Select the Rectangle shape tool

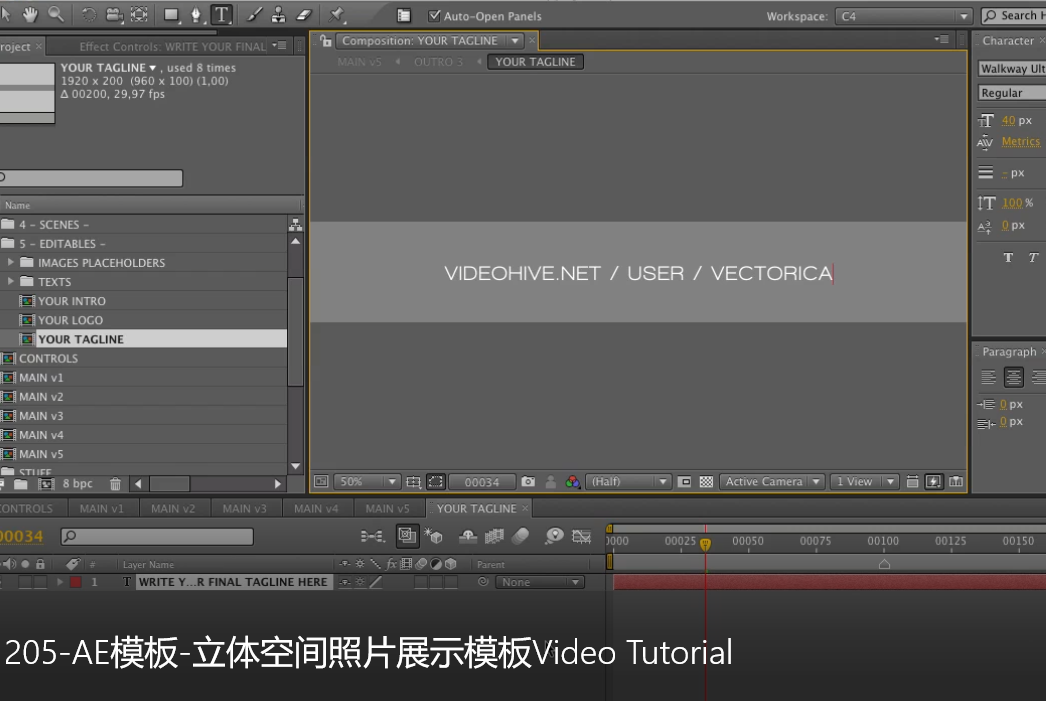pyautogui.click(x=171, y=15)
